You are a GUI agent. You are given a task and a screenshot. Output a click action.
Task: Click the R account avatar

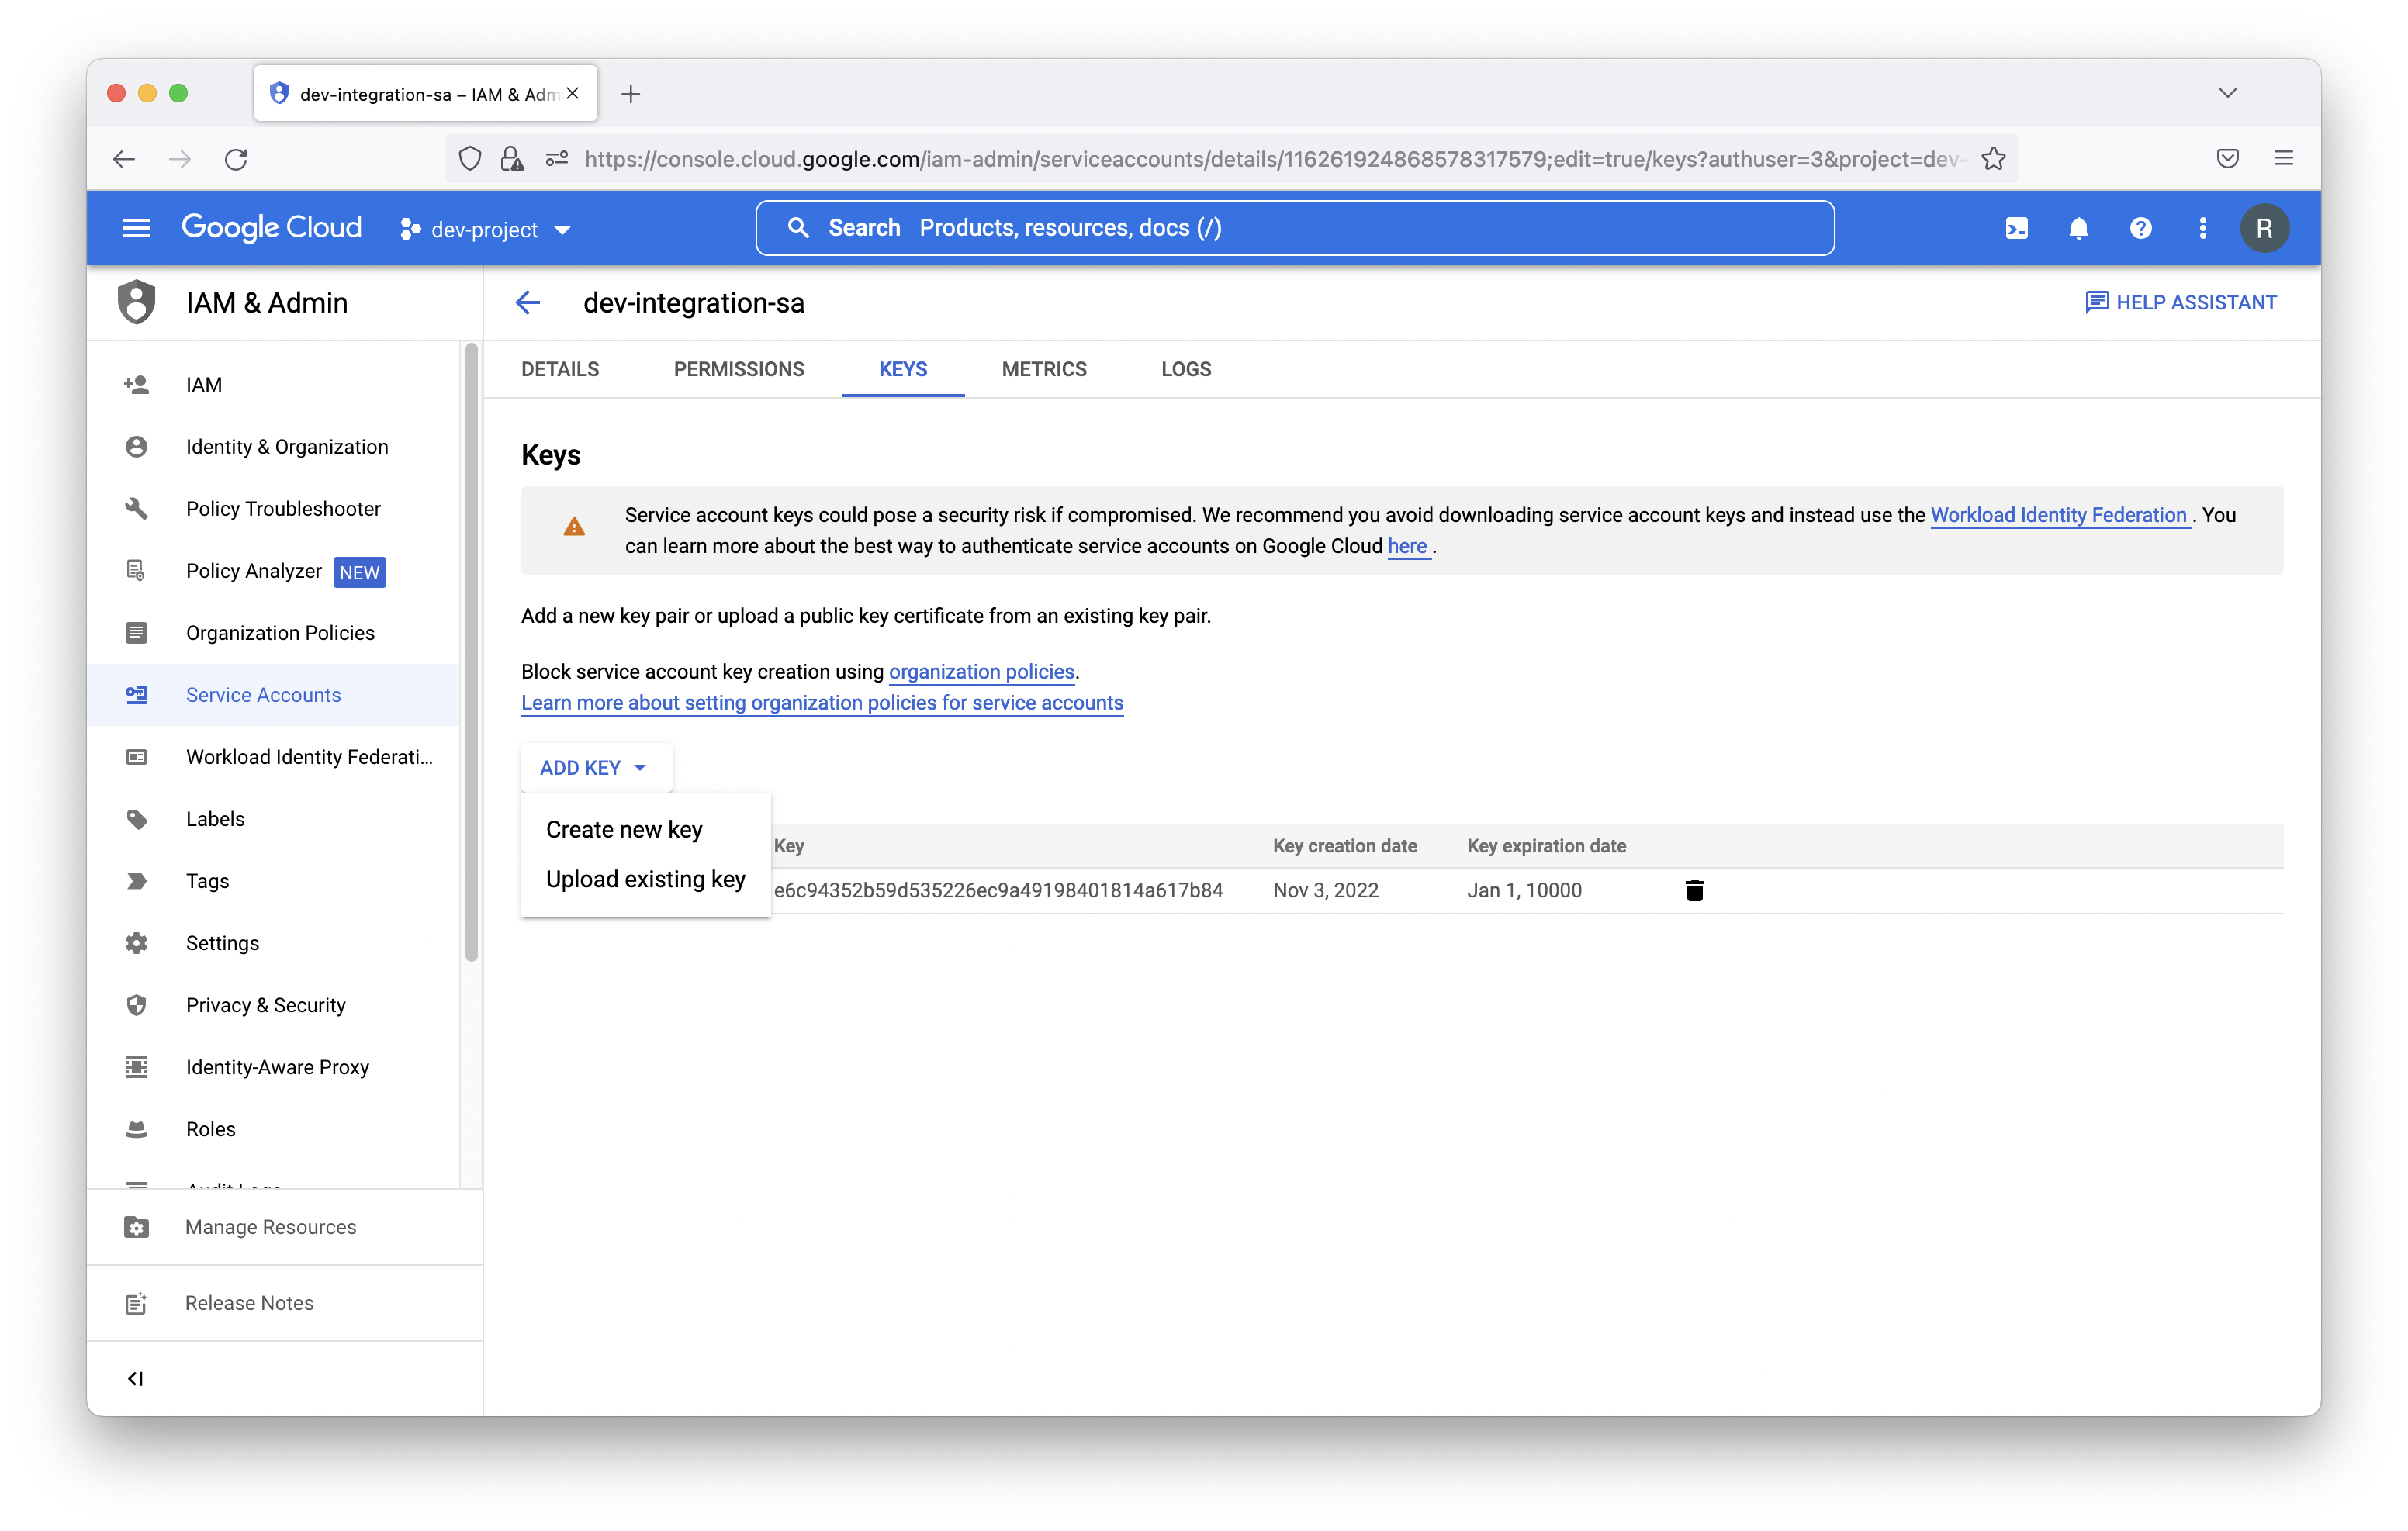[x=2264, y=228]
